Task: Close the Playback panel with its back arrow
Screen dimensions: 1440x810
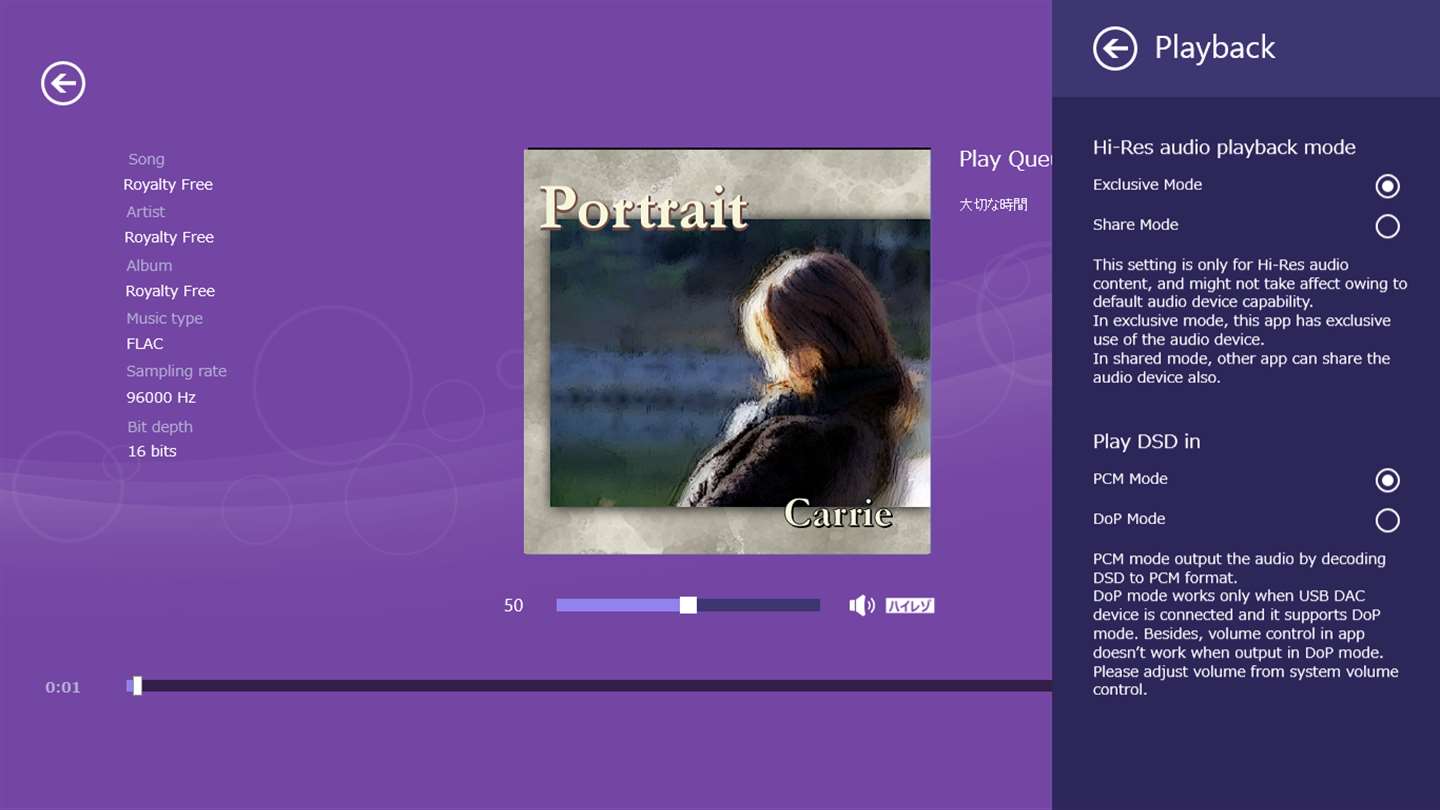Action: [x=1115, y=48]
